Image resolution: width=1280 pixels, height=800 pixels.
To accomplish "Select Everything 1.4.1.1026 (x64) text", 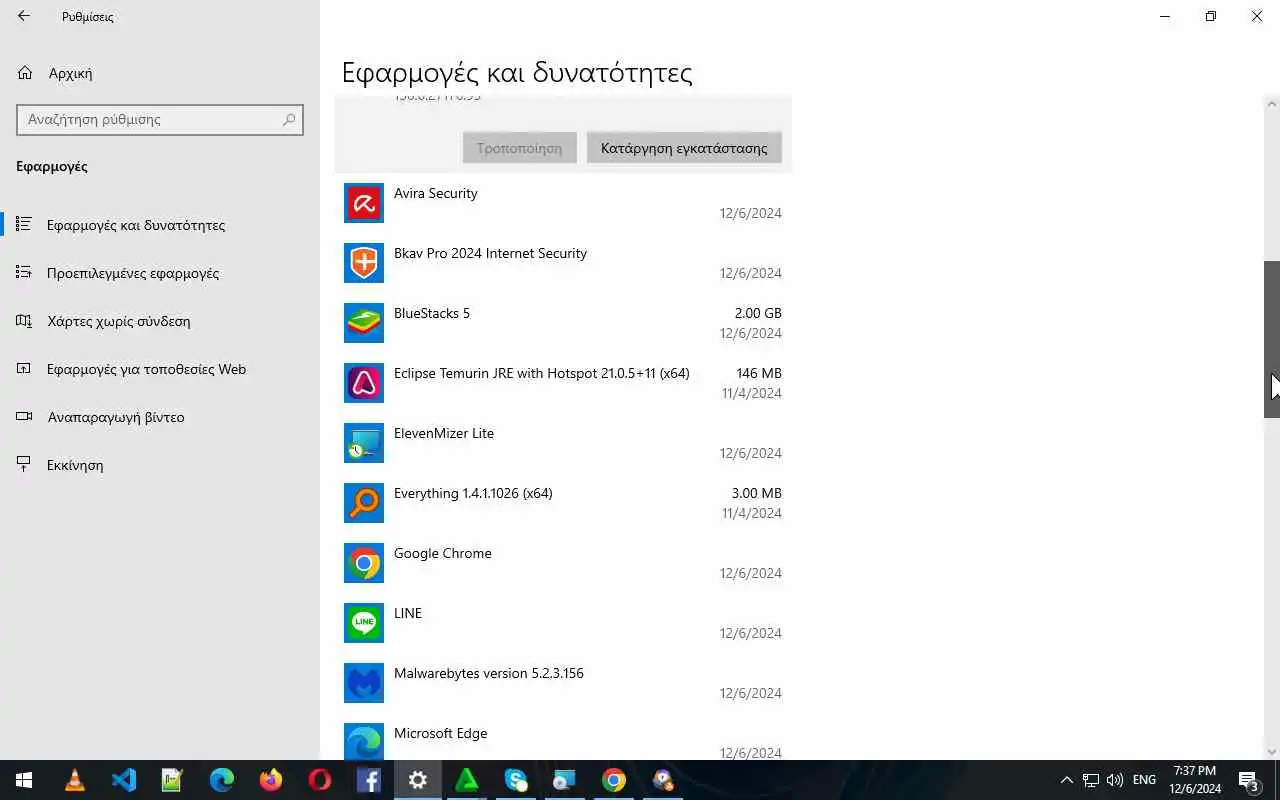I will click(473, 493).
